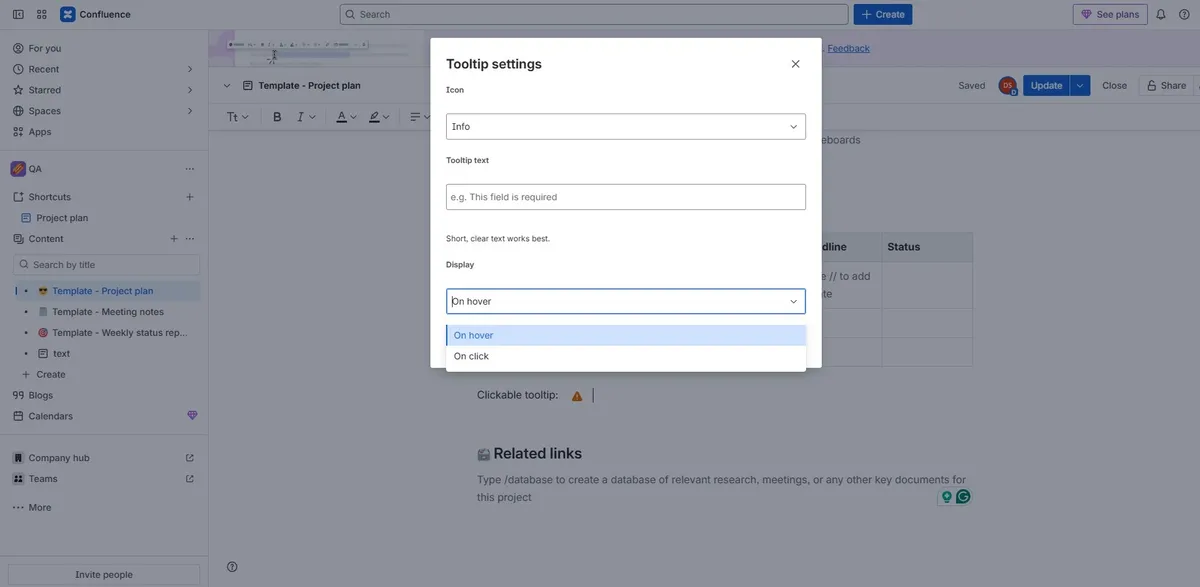The width and height of the screenshot is (1200, 587).
Task: Click the Calendars premium gem icon
Action: click(x=192, y=416)
